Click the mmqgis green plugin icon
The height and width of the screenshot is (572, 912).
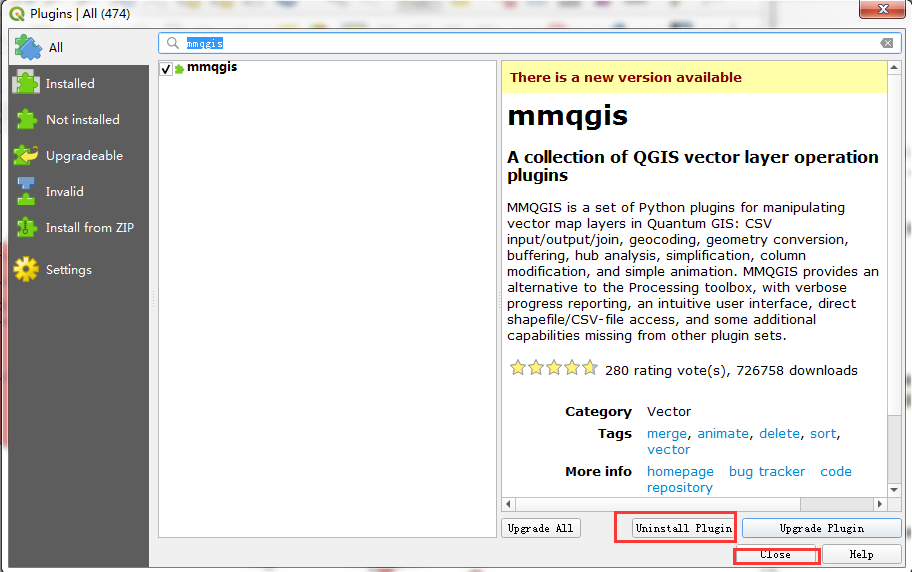pyautogui.click(x=179, y=69)
